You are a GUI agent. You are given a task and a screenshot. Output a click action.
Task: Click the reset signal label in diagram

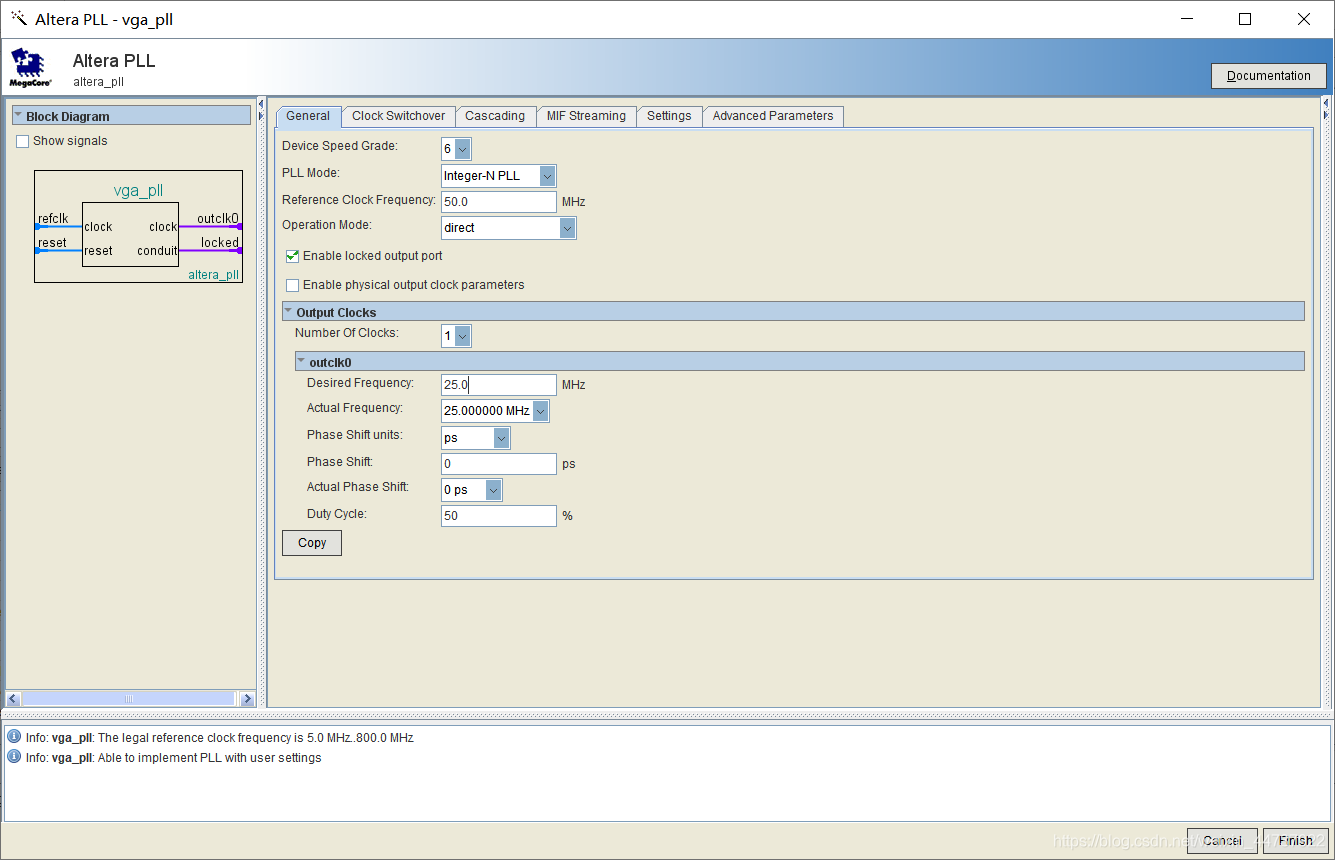coord(52,242)
